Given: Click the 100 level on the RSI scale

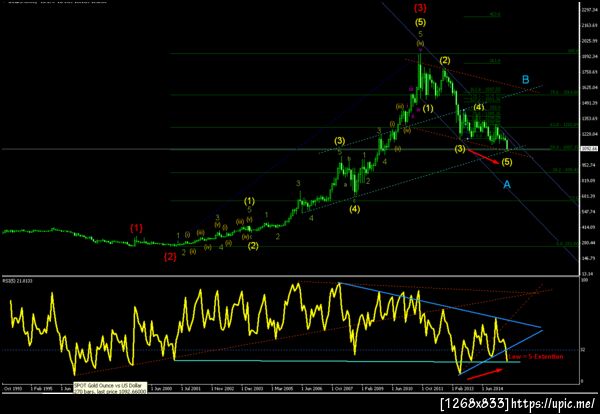Looking at the screenshot, I should coord(584,280).
